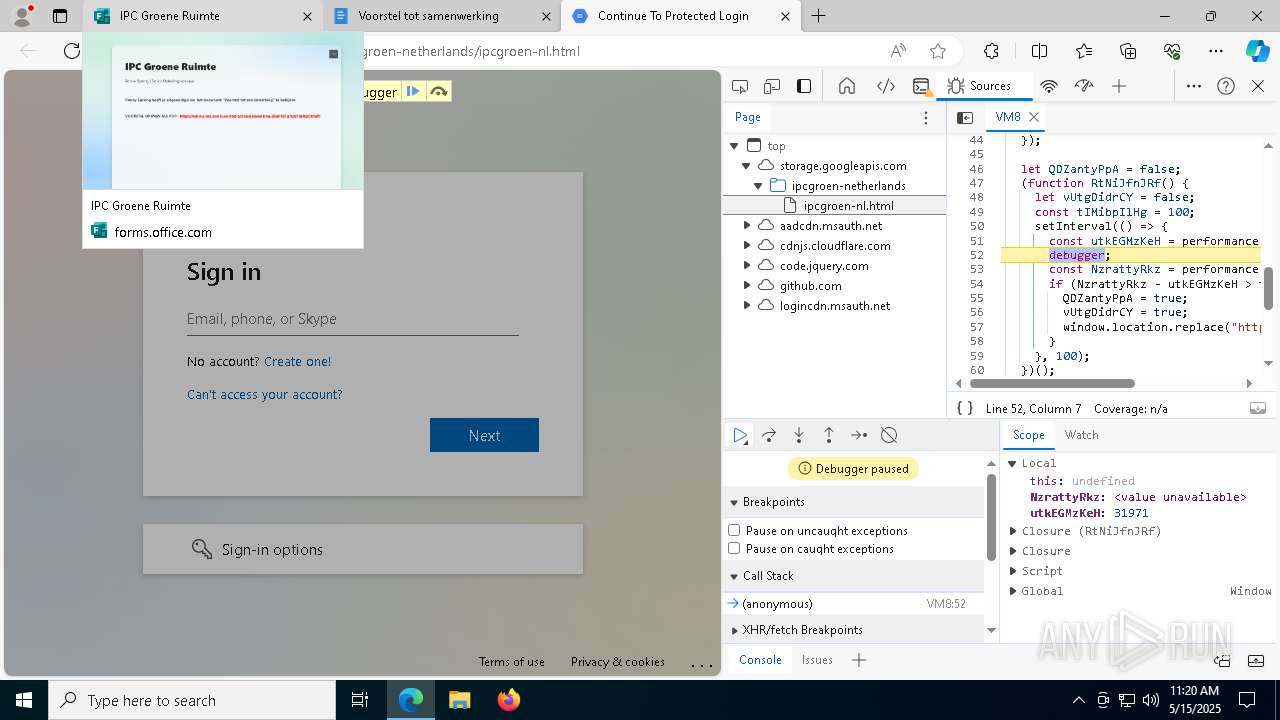The image size is (1280, 720).
Task: Collapse the ipcgroen-netherlands folder
Action: point(758,186)
